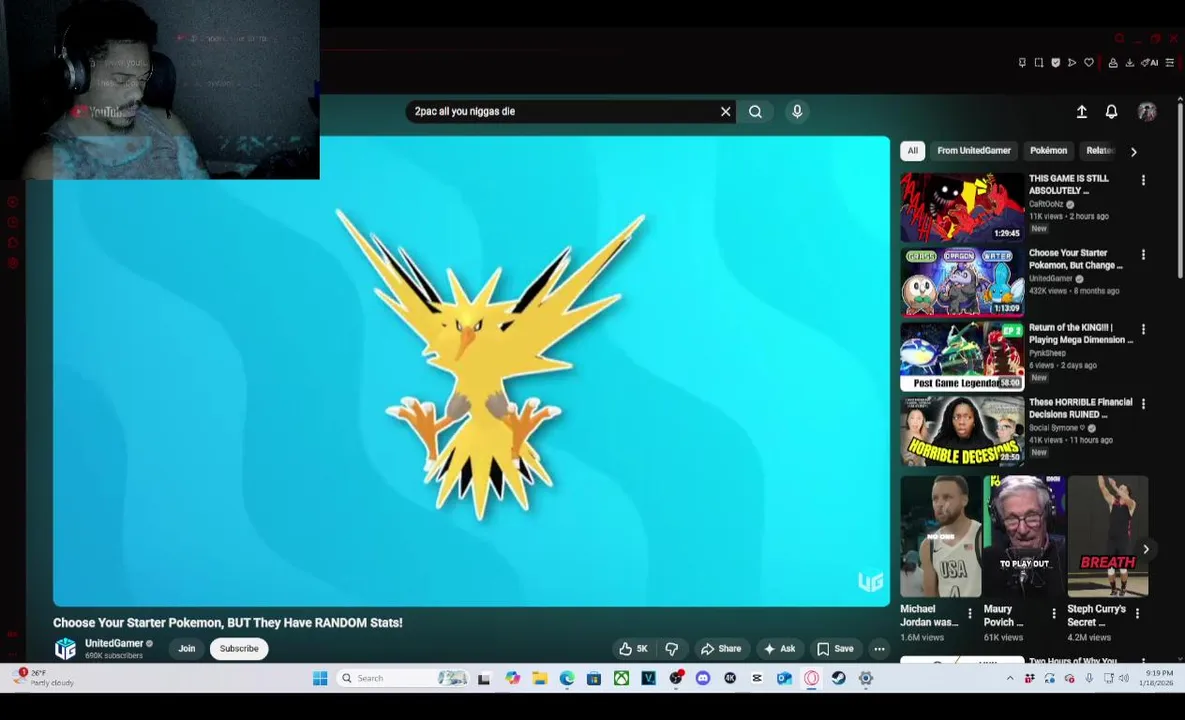Screen dimensions: 1185x720
Task: Click the Join button
Action: point(187,649)
